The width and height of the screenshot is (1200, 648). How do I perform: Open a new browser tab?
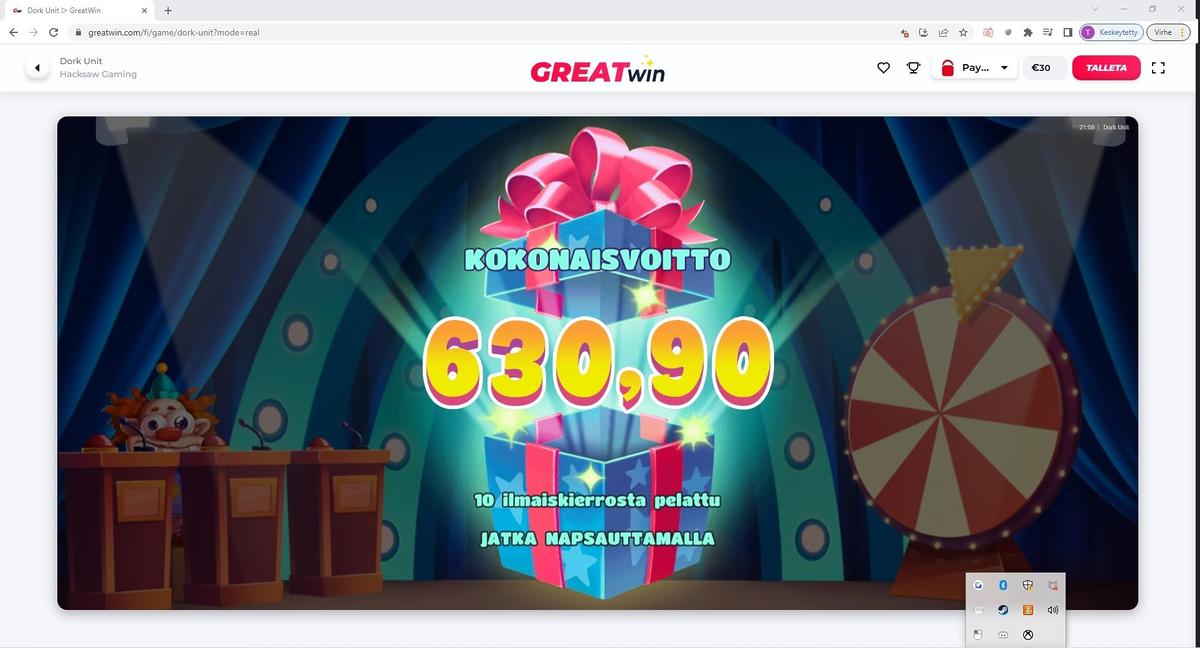[x=167, y=10]
